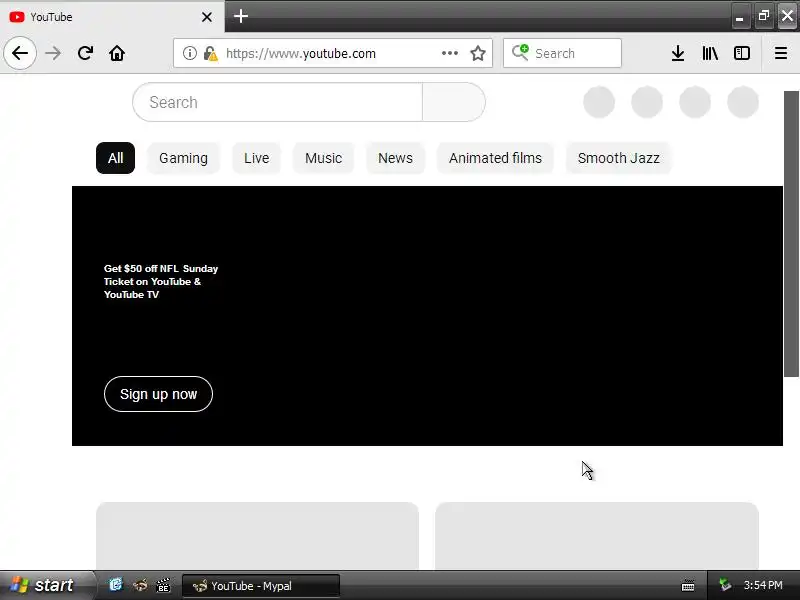Select the Animated films filter chip
The width and height of the screenshot is (800, 600).
(495, 158)
